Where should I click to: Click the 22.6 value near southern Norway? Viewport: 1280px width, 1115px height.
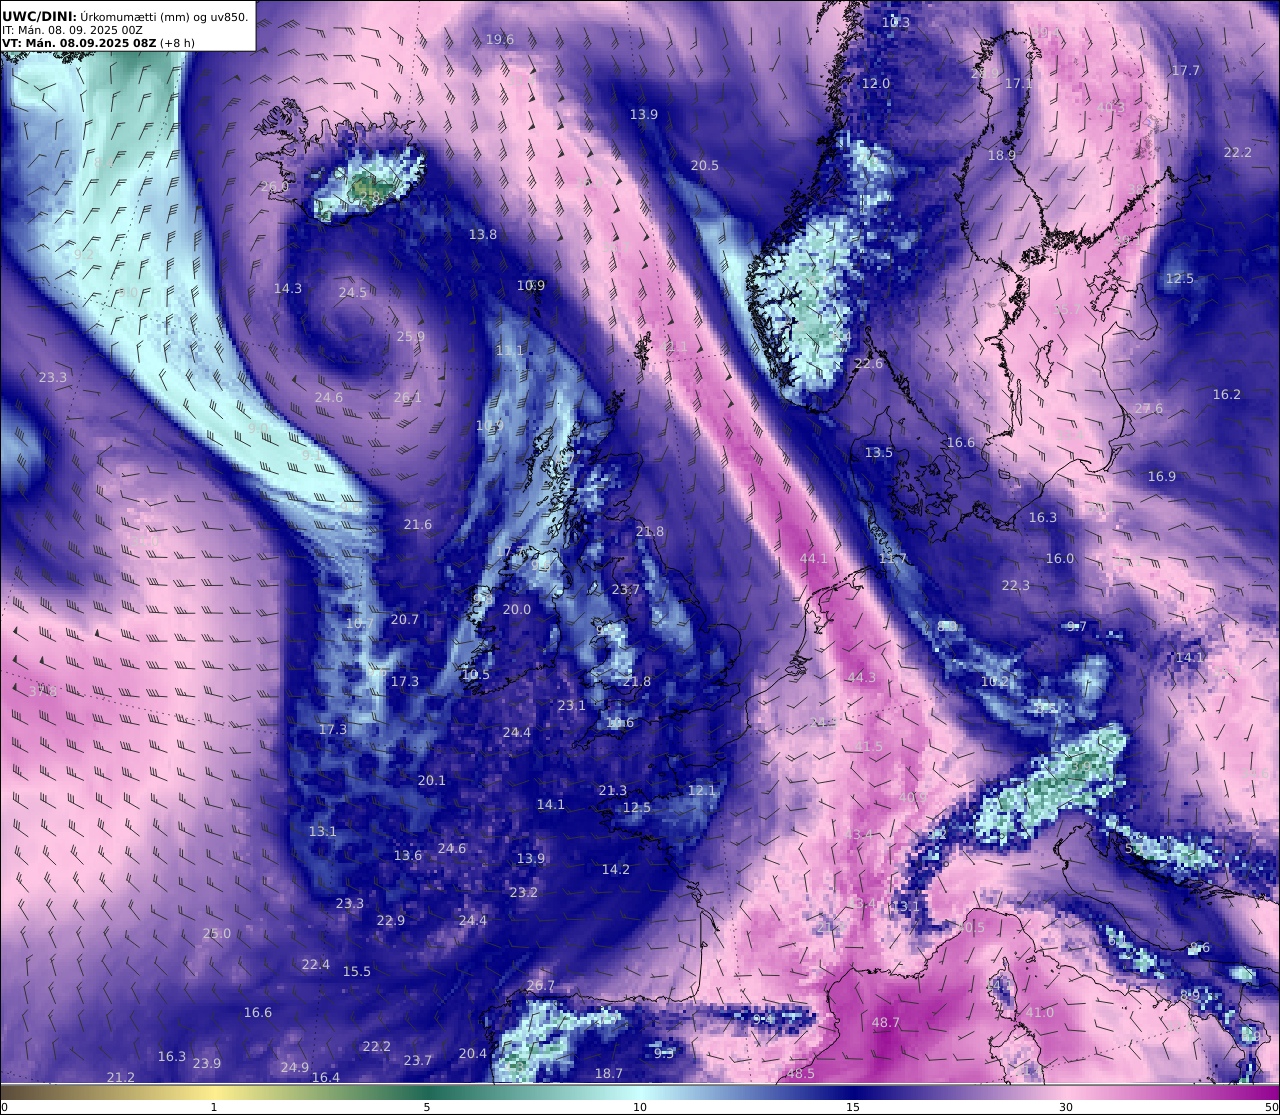(x=869, y=364)
